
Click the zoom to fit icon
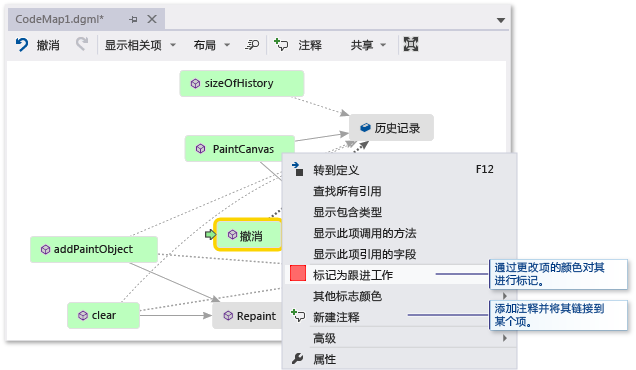[x=410, y=44]
